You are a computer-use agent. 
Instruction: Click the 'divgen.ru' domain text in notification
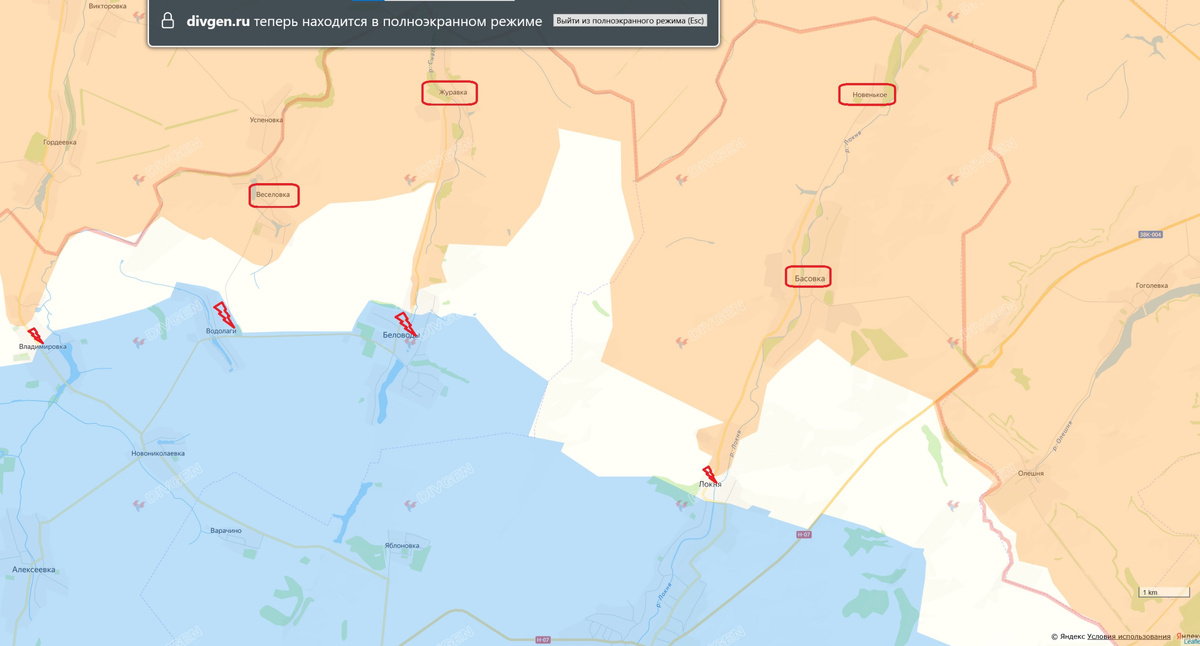[217, 21]
